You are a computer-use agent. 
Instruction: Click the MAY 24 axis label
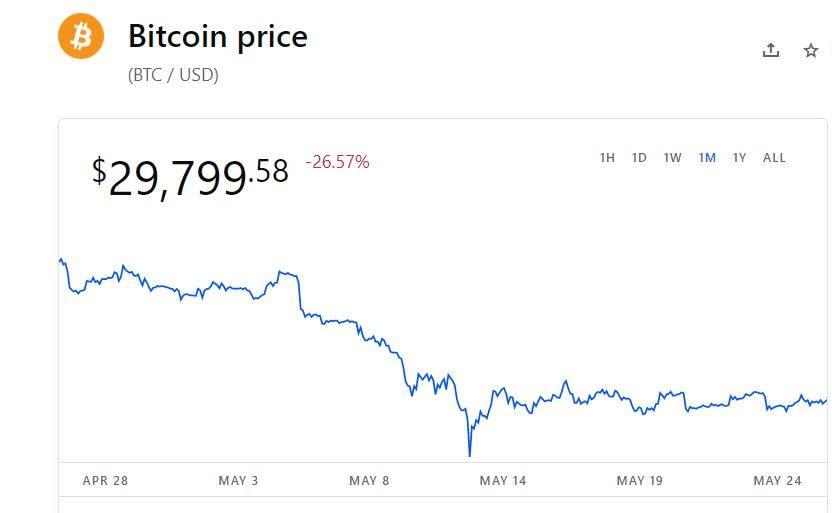pos(777,481)
